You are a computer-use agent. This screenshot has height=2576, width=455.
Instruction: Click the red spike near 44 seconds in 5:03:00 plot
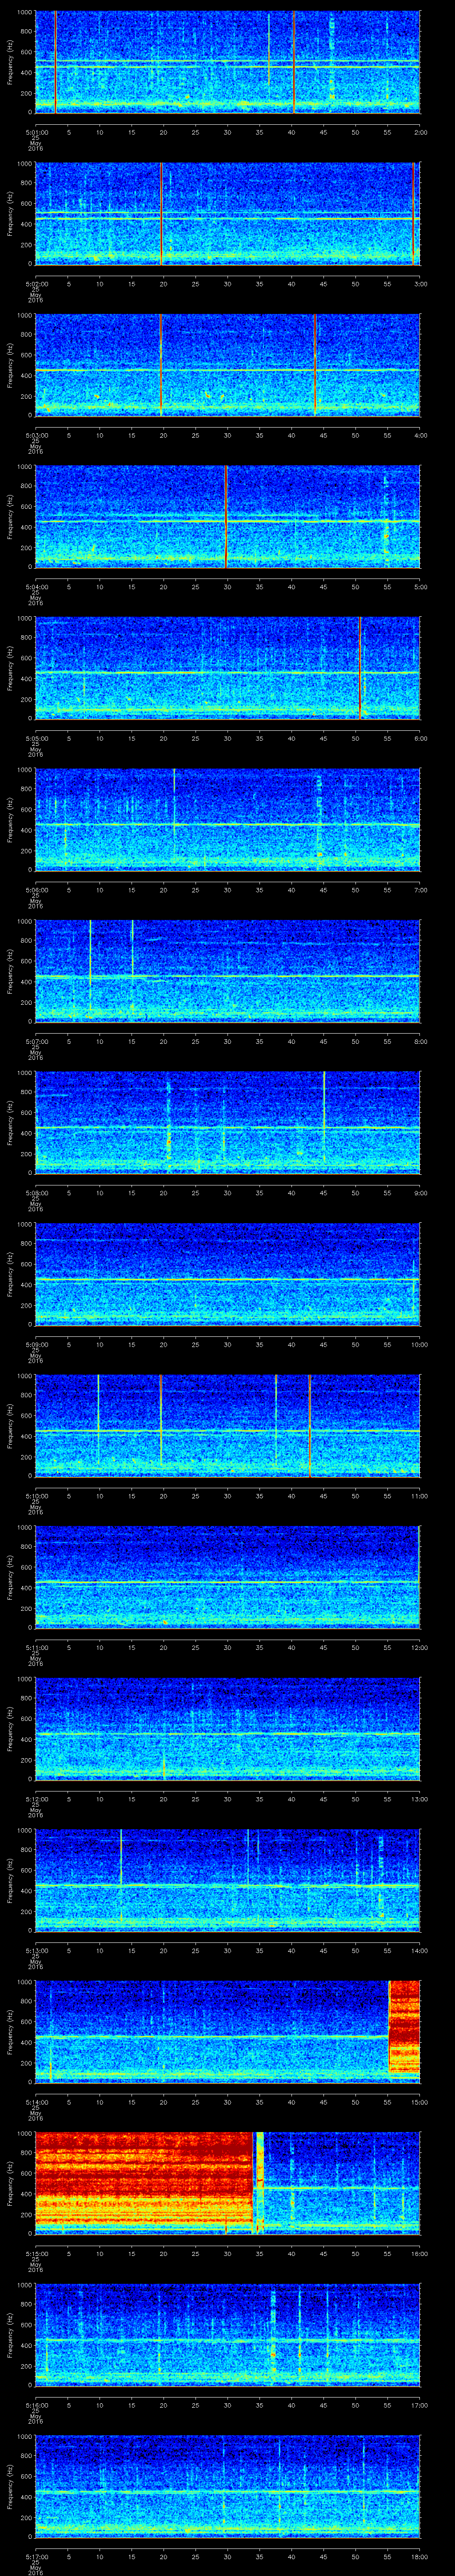point(315,365)
